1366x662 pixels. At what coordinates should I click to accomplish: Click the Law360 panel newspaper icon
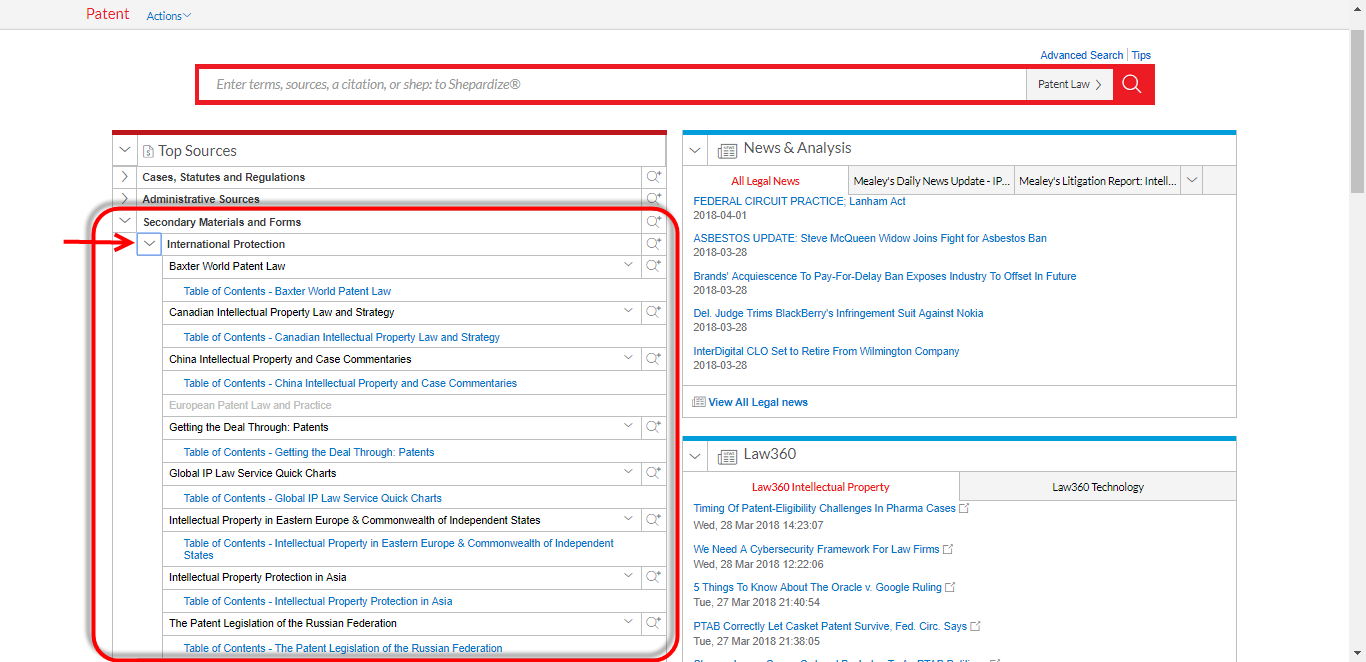click(x=727, y=456)
